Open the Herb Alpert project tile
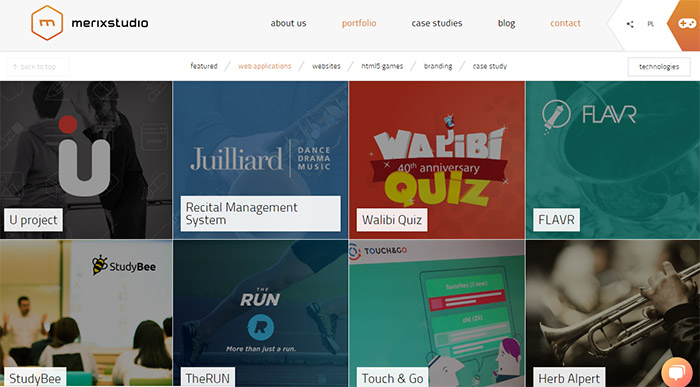 point(613,313)
